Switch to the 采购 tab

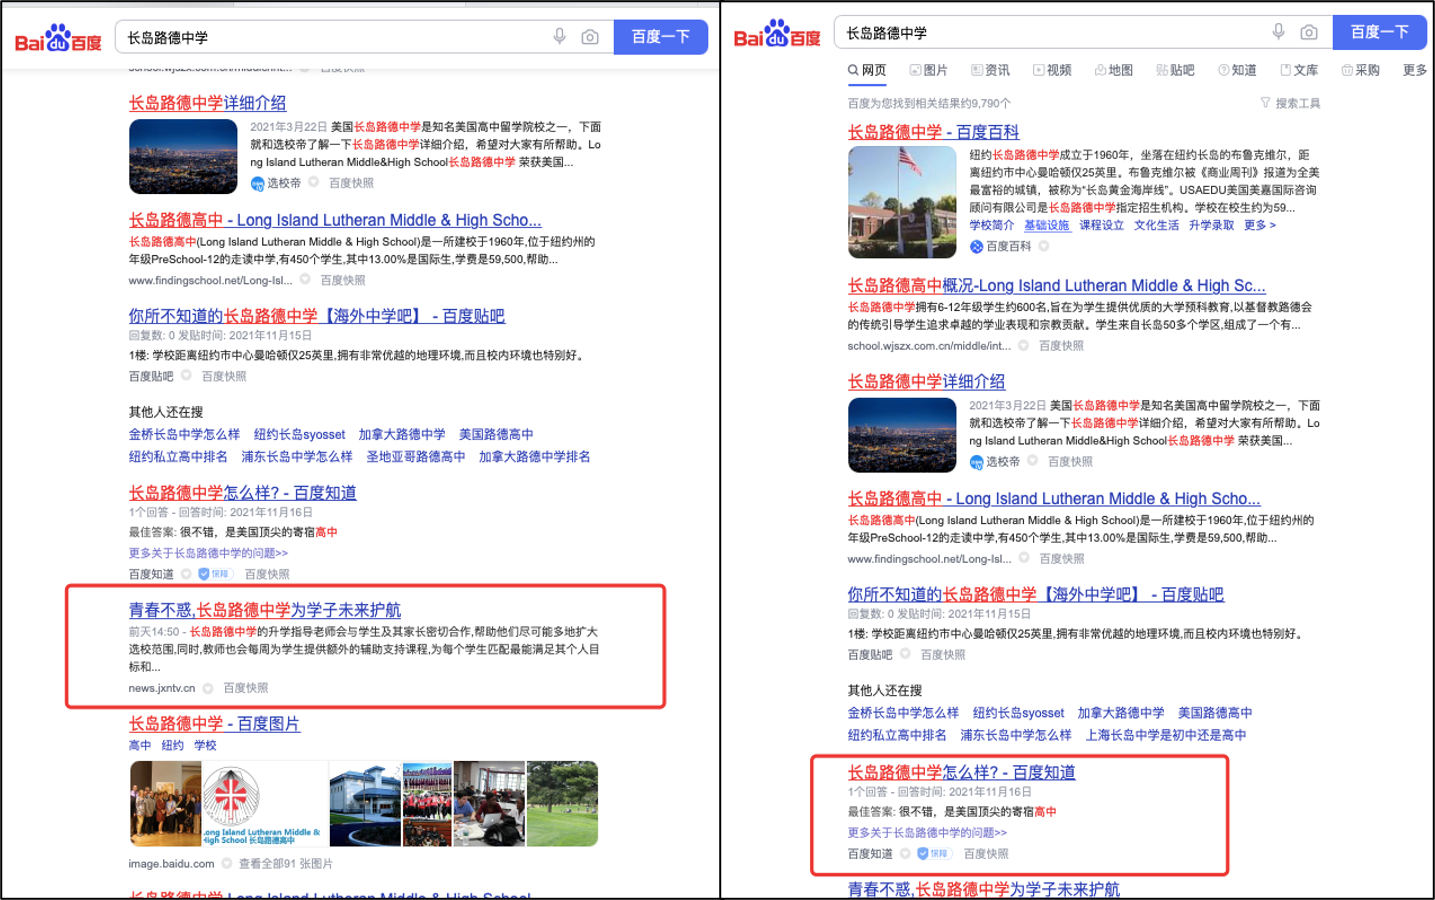(x=1361, y=70)
